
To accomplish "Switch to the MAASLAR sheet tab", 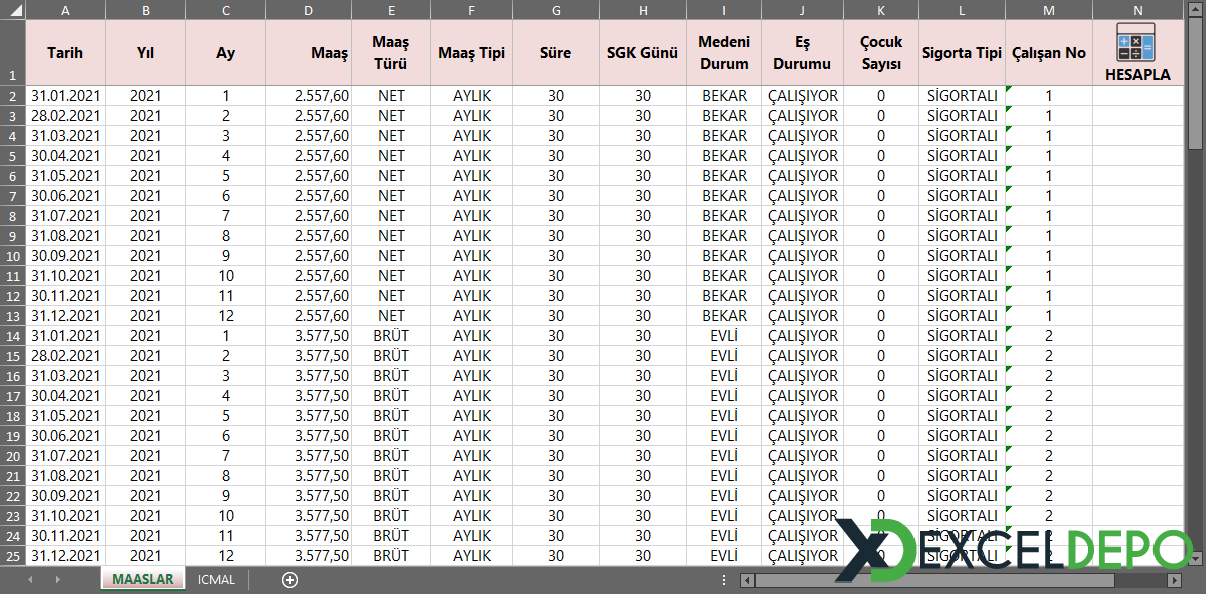I will tap(142, 579).
